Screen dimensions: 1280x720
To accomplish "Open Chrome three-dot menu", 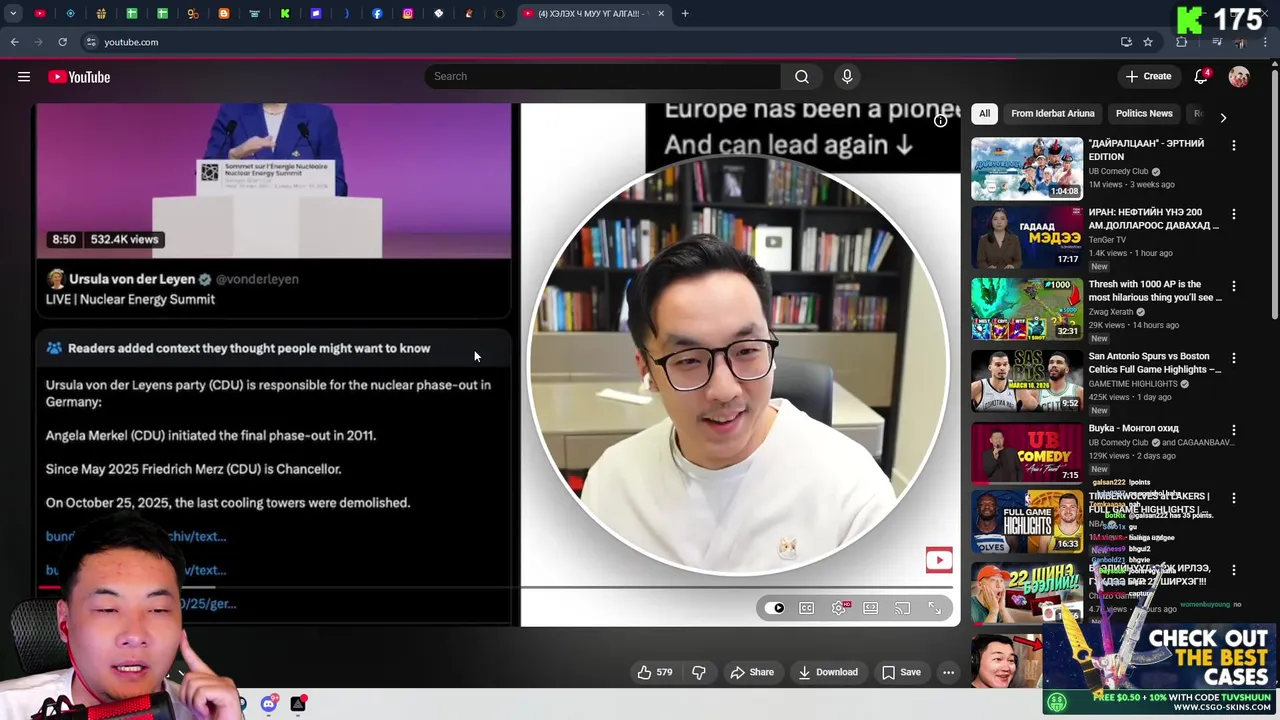I will point(1266,42).
